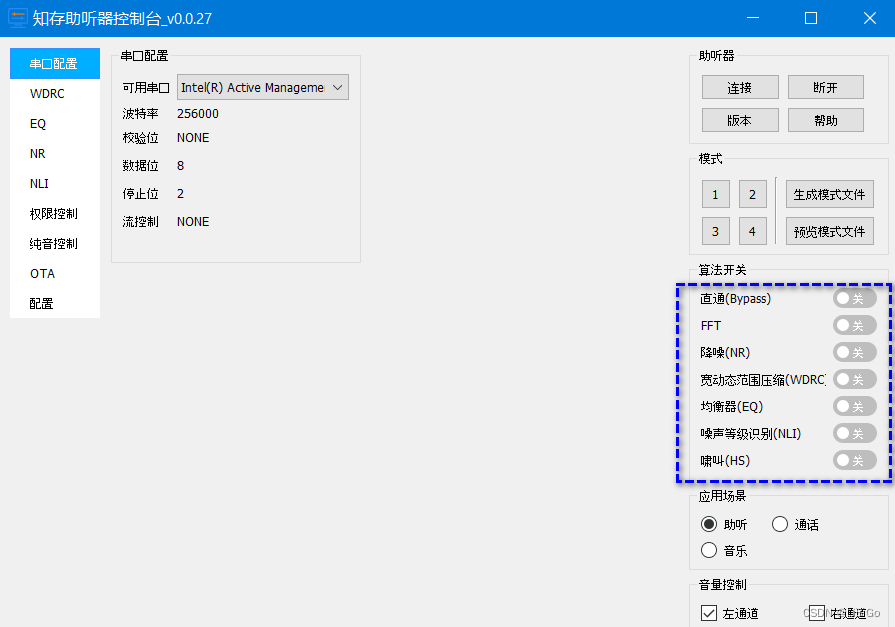Open the EQ sidebar tab
The width and height of the screenshot is (895, 627).
click(x=55, y=123)
